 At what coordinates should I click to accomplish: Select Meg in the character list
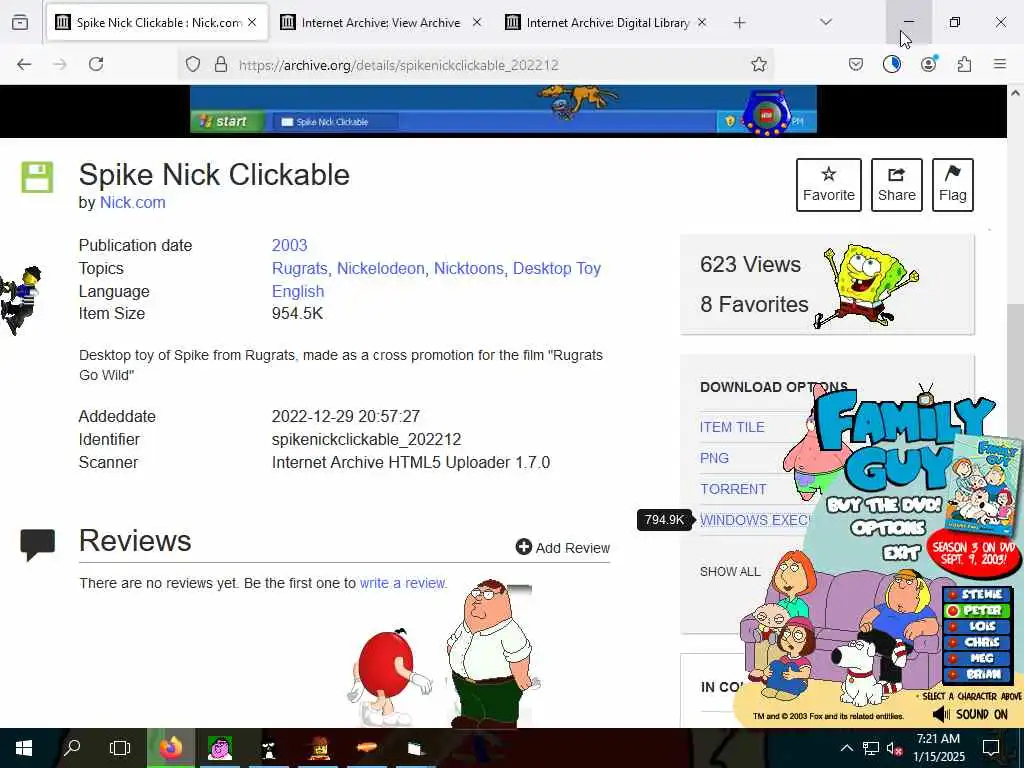coord(976,658)
